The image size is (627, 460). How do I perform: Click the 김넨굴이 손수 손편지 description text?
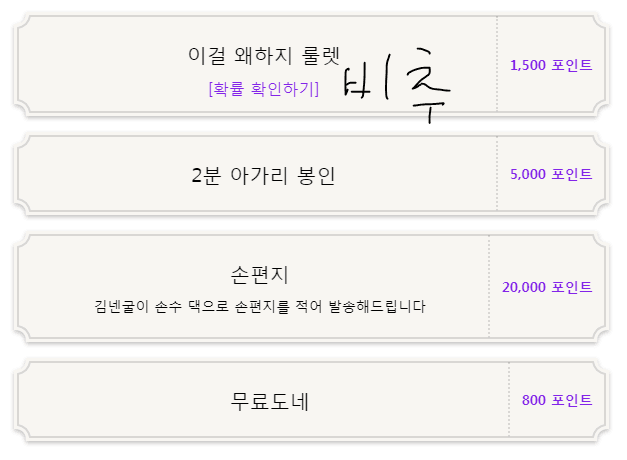[x=260, y=307]
